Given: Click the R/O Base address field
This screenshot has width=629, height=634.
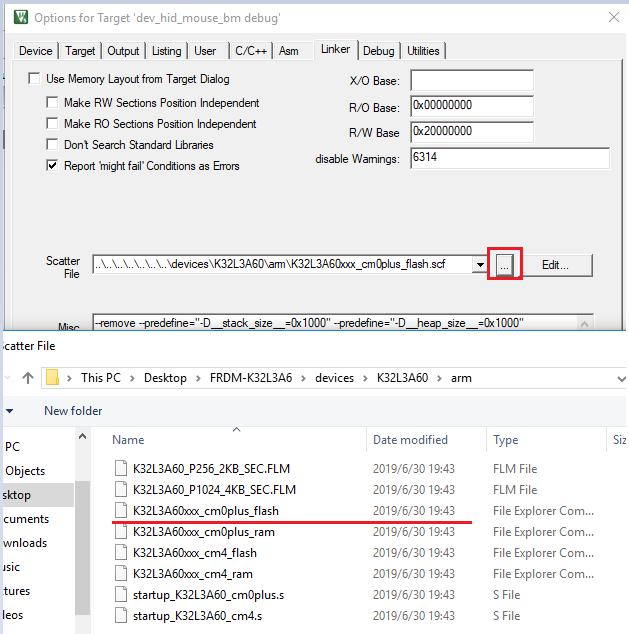Looking at the screenshot, I should click(471, 107).
